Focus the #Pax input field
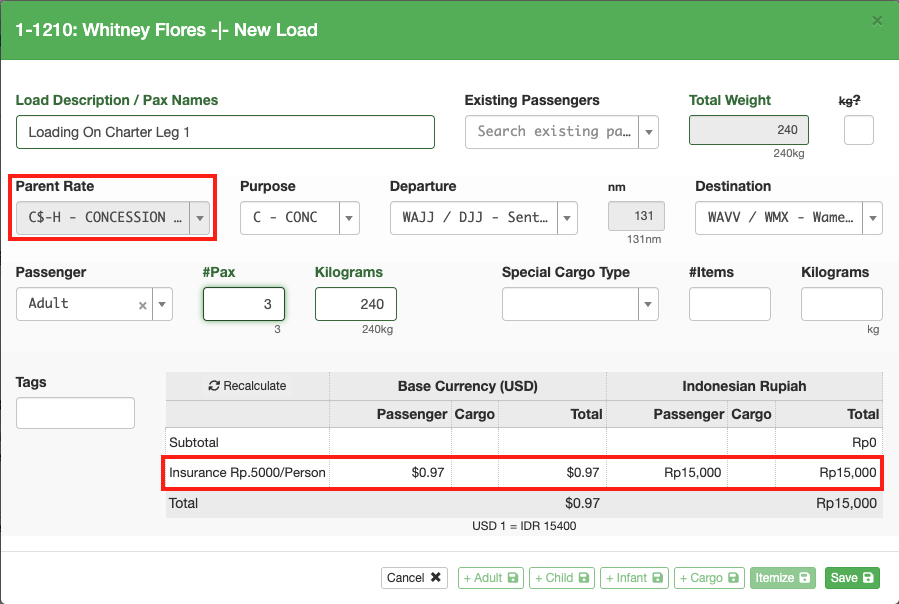899x604 pixels. click(x=244, y=304)
